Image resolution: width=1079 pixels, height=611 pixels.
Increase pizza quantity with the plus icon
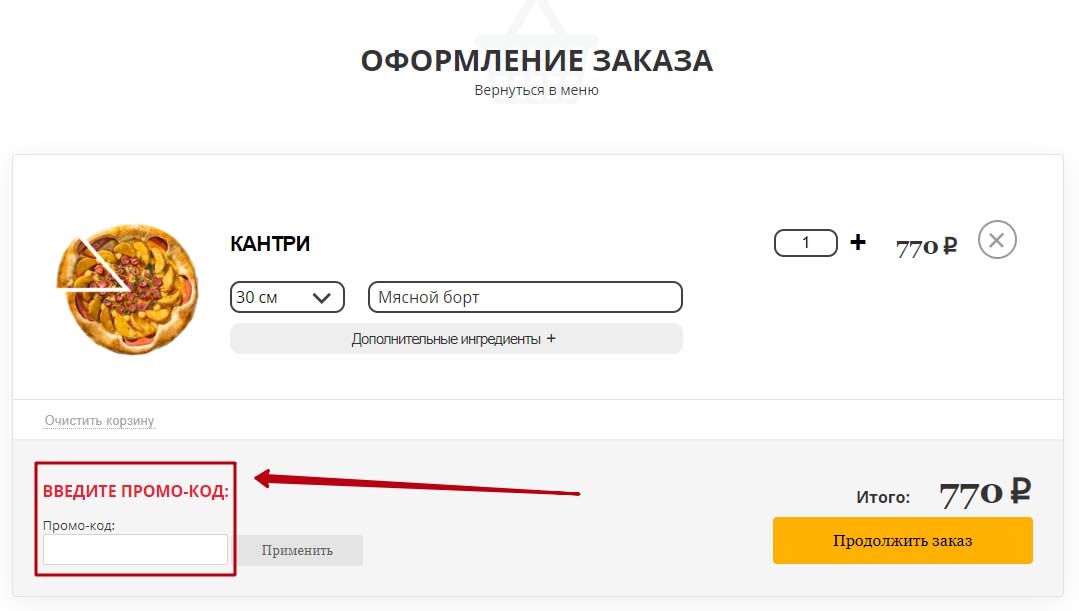tap(857, 242)
